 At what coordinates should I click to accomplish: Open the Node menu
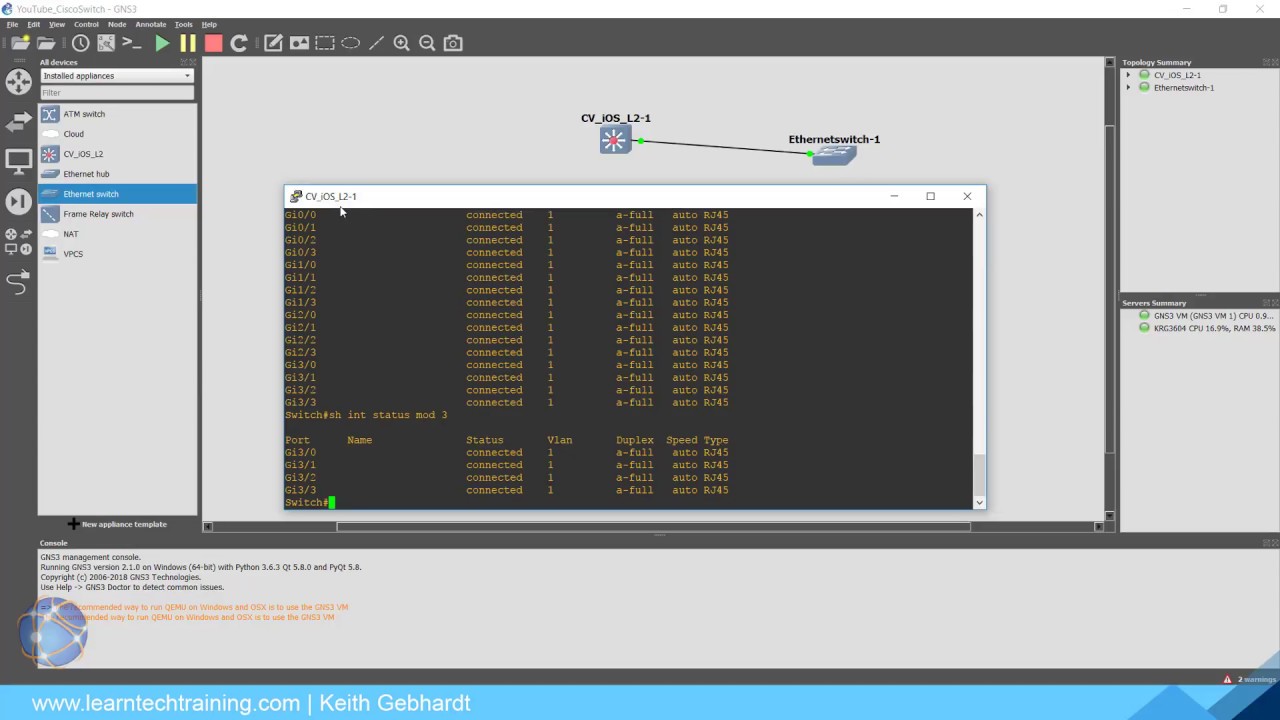click(117, 24)
